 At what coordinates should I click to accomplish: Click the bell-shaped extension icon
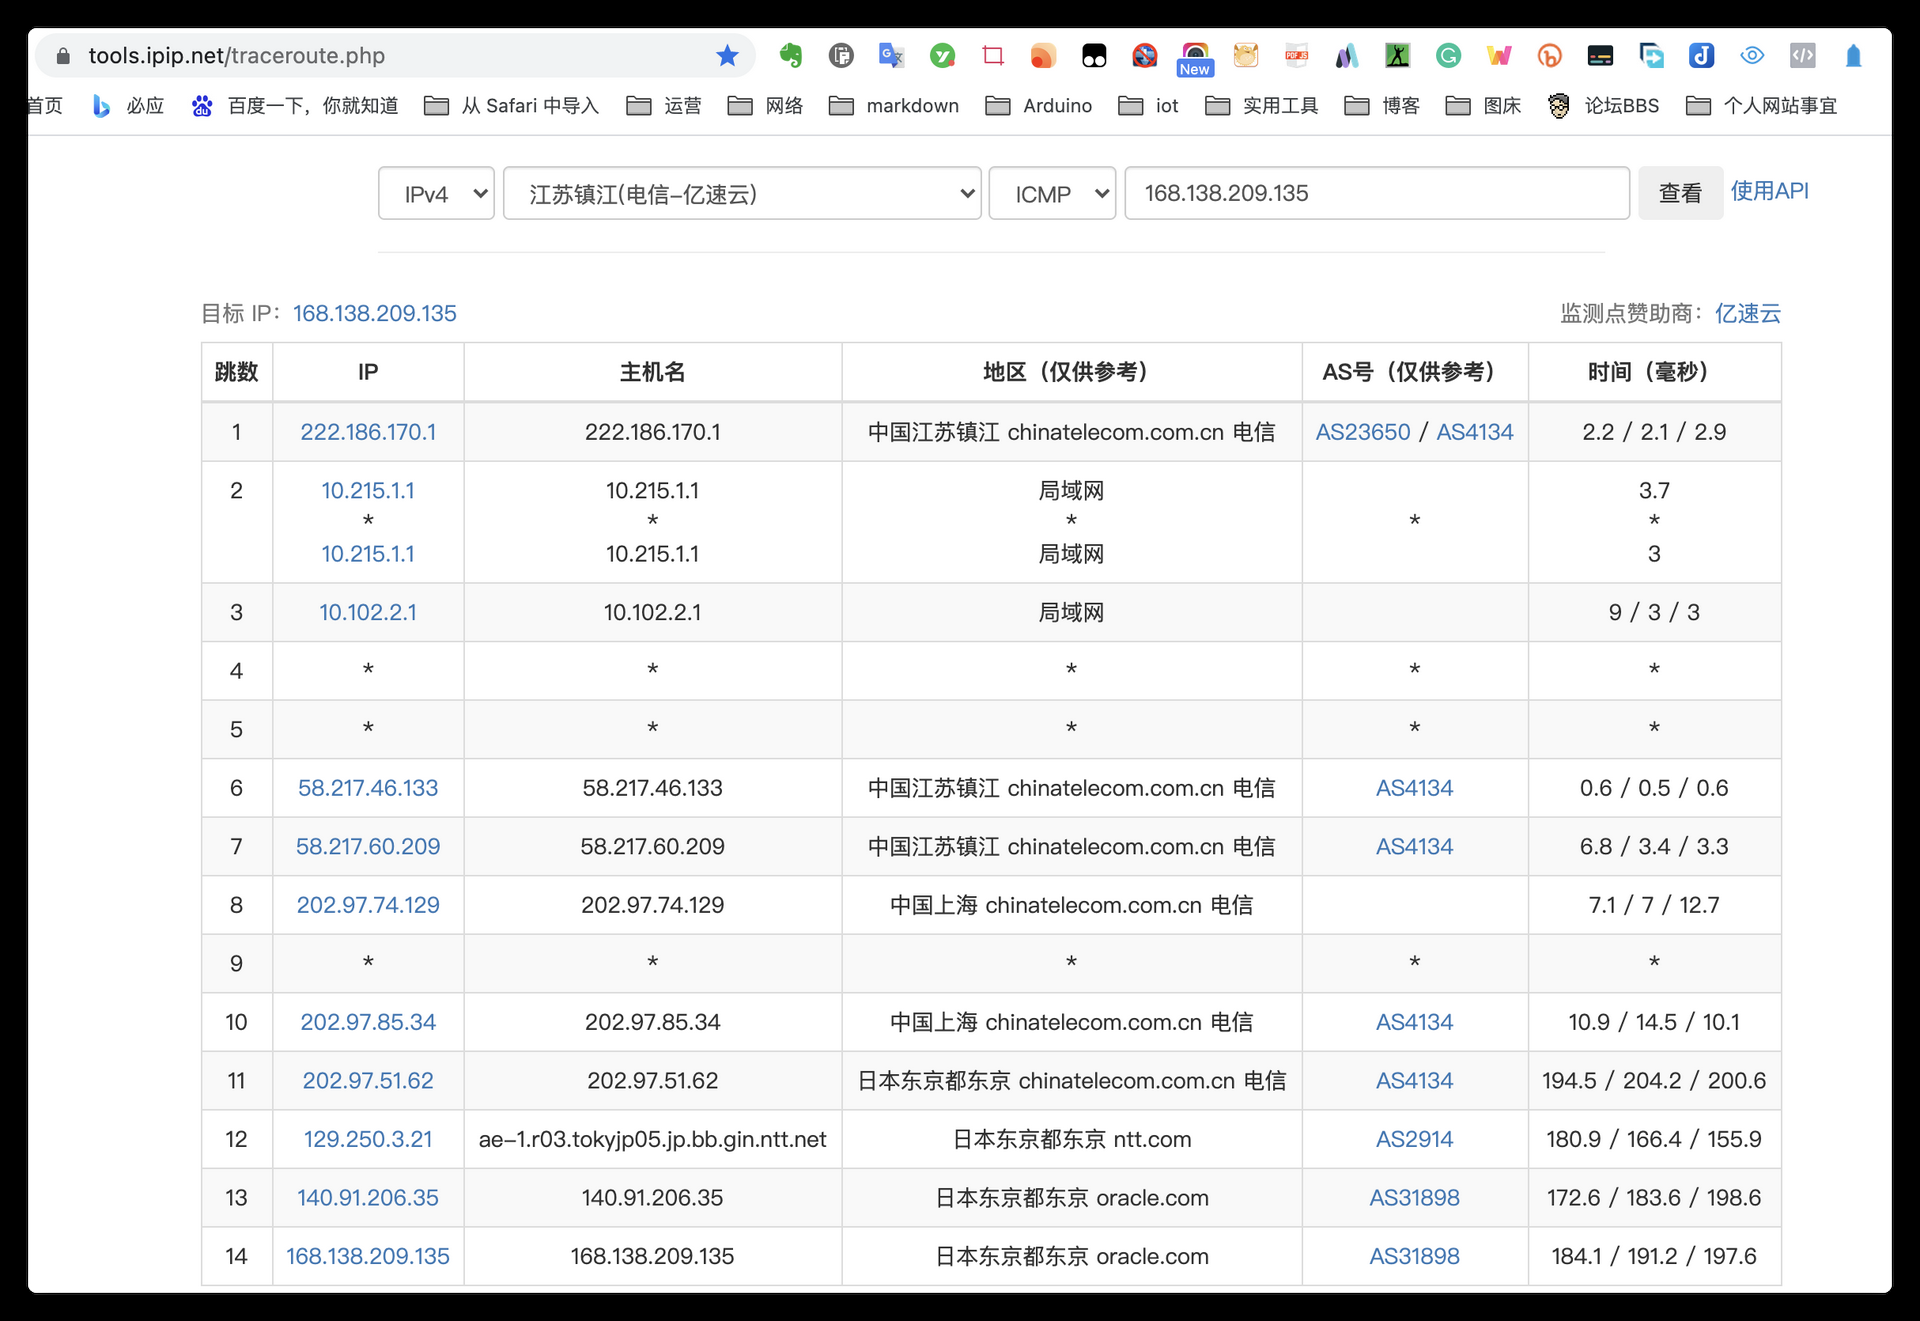[x=1854, y=55]
